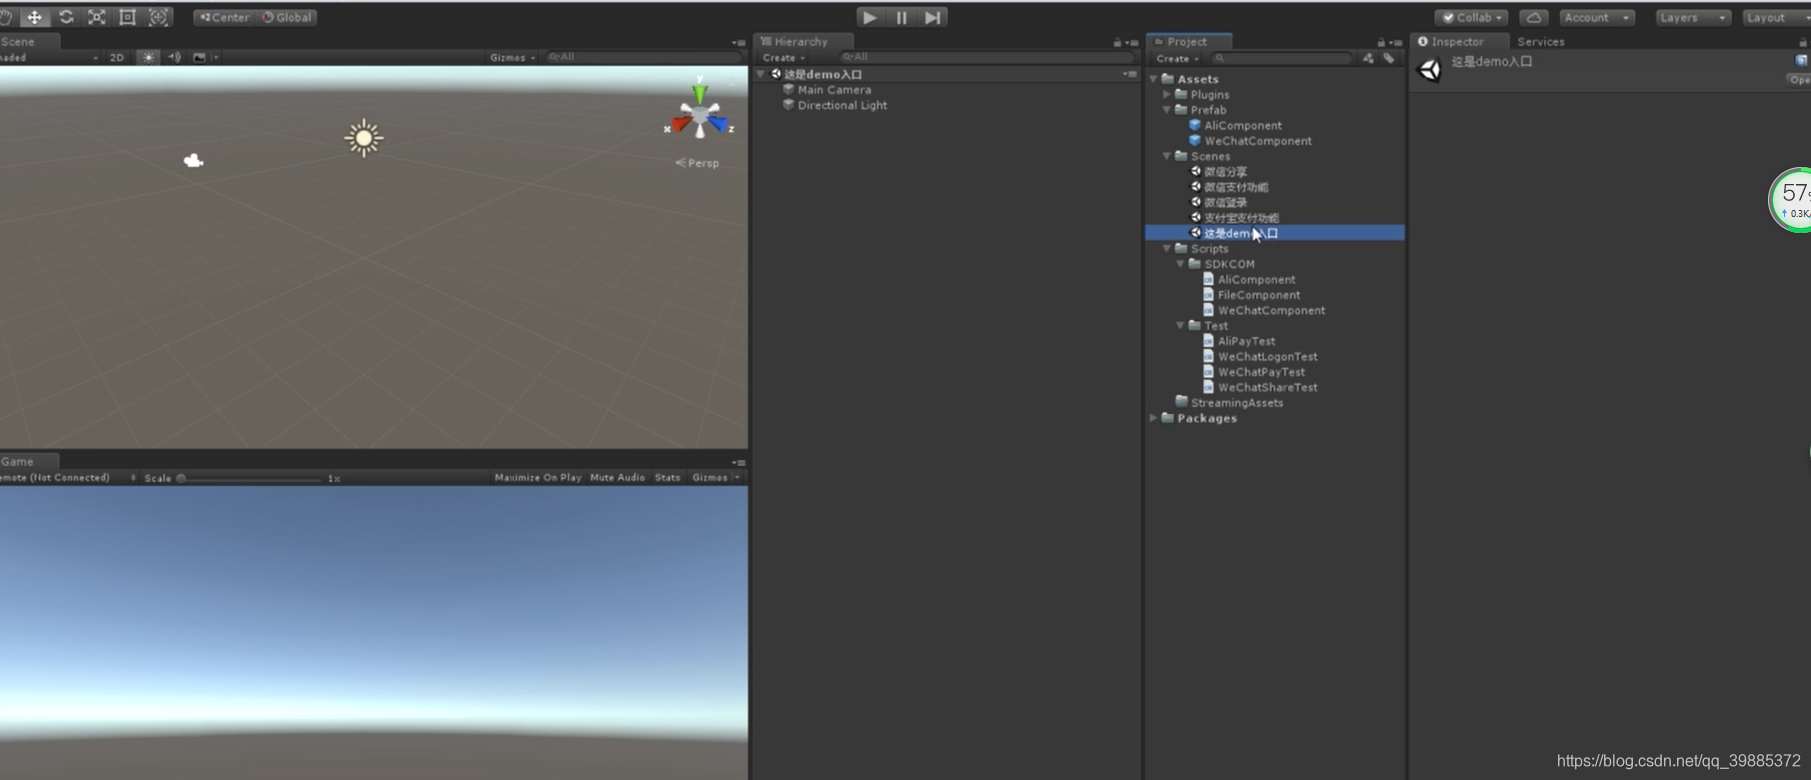This screenshot has height=780, width=1811.
Task: Select AliComponent prefab asset
Action: (1243, 126)
